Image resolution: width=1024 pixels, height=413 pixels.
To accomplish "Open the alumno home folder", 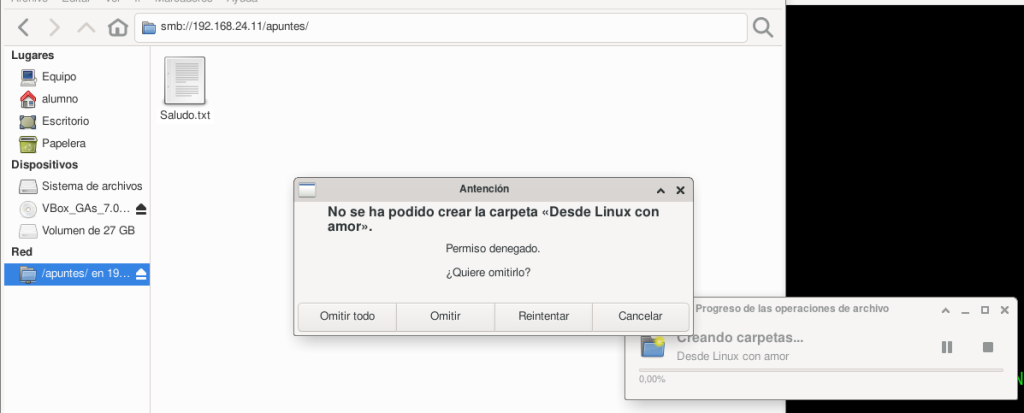I will tap(59, 99).
